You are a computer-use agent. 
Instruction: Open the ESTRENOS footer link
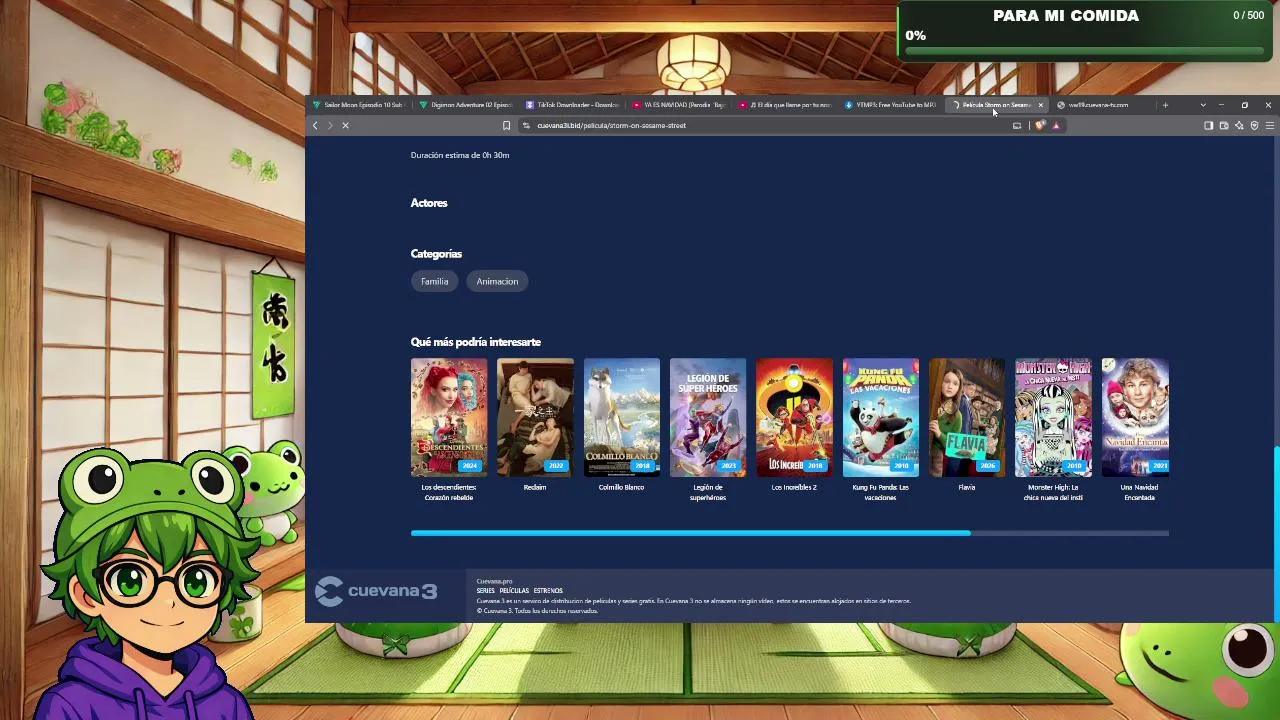coord(548,591)
